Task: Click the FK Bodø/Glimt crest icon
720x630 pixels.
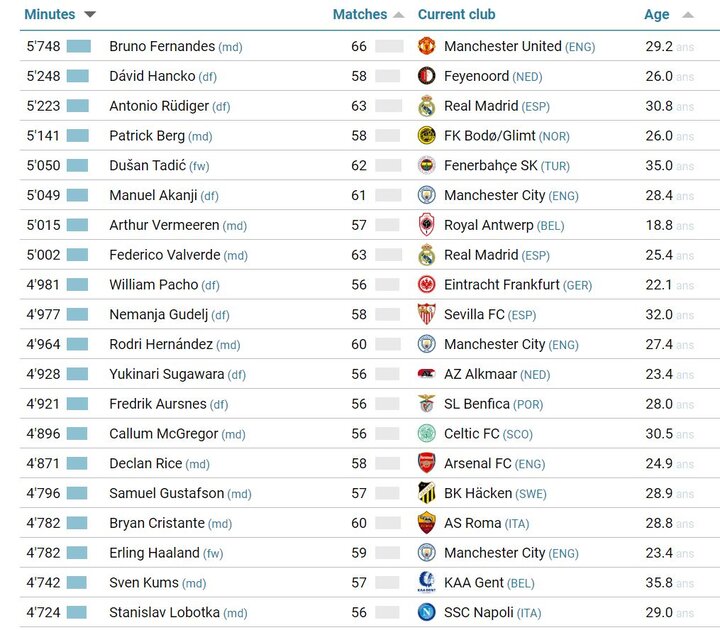Action: coord(427,136)
